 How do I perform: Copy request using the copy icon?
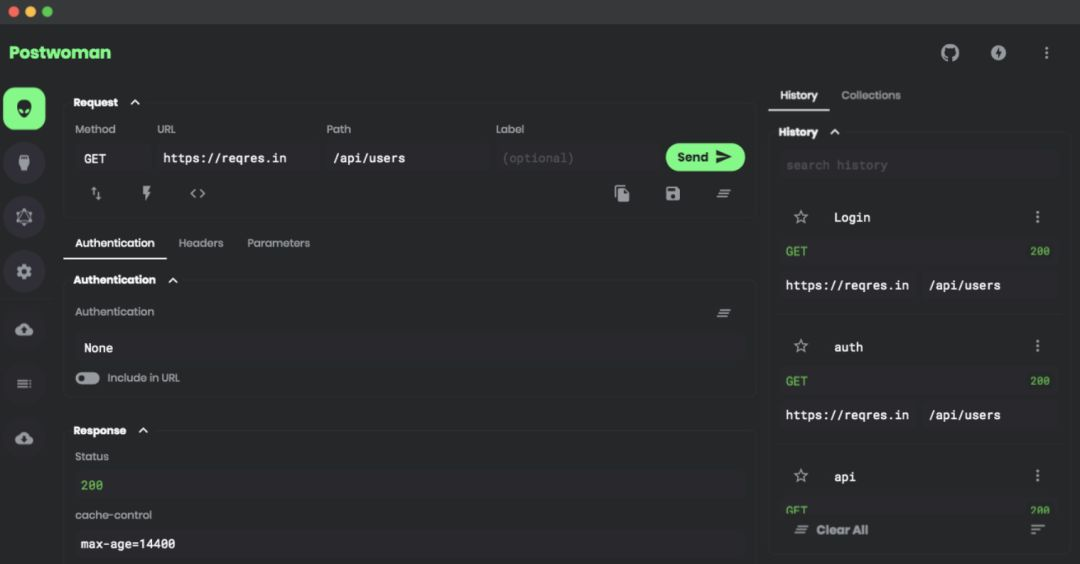pyautogui.click(x=622, y=194)
